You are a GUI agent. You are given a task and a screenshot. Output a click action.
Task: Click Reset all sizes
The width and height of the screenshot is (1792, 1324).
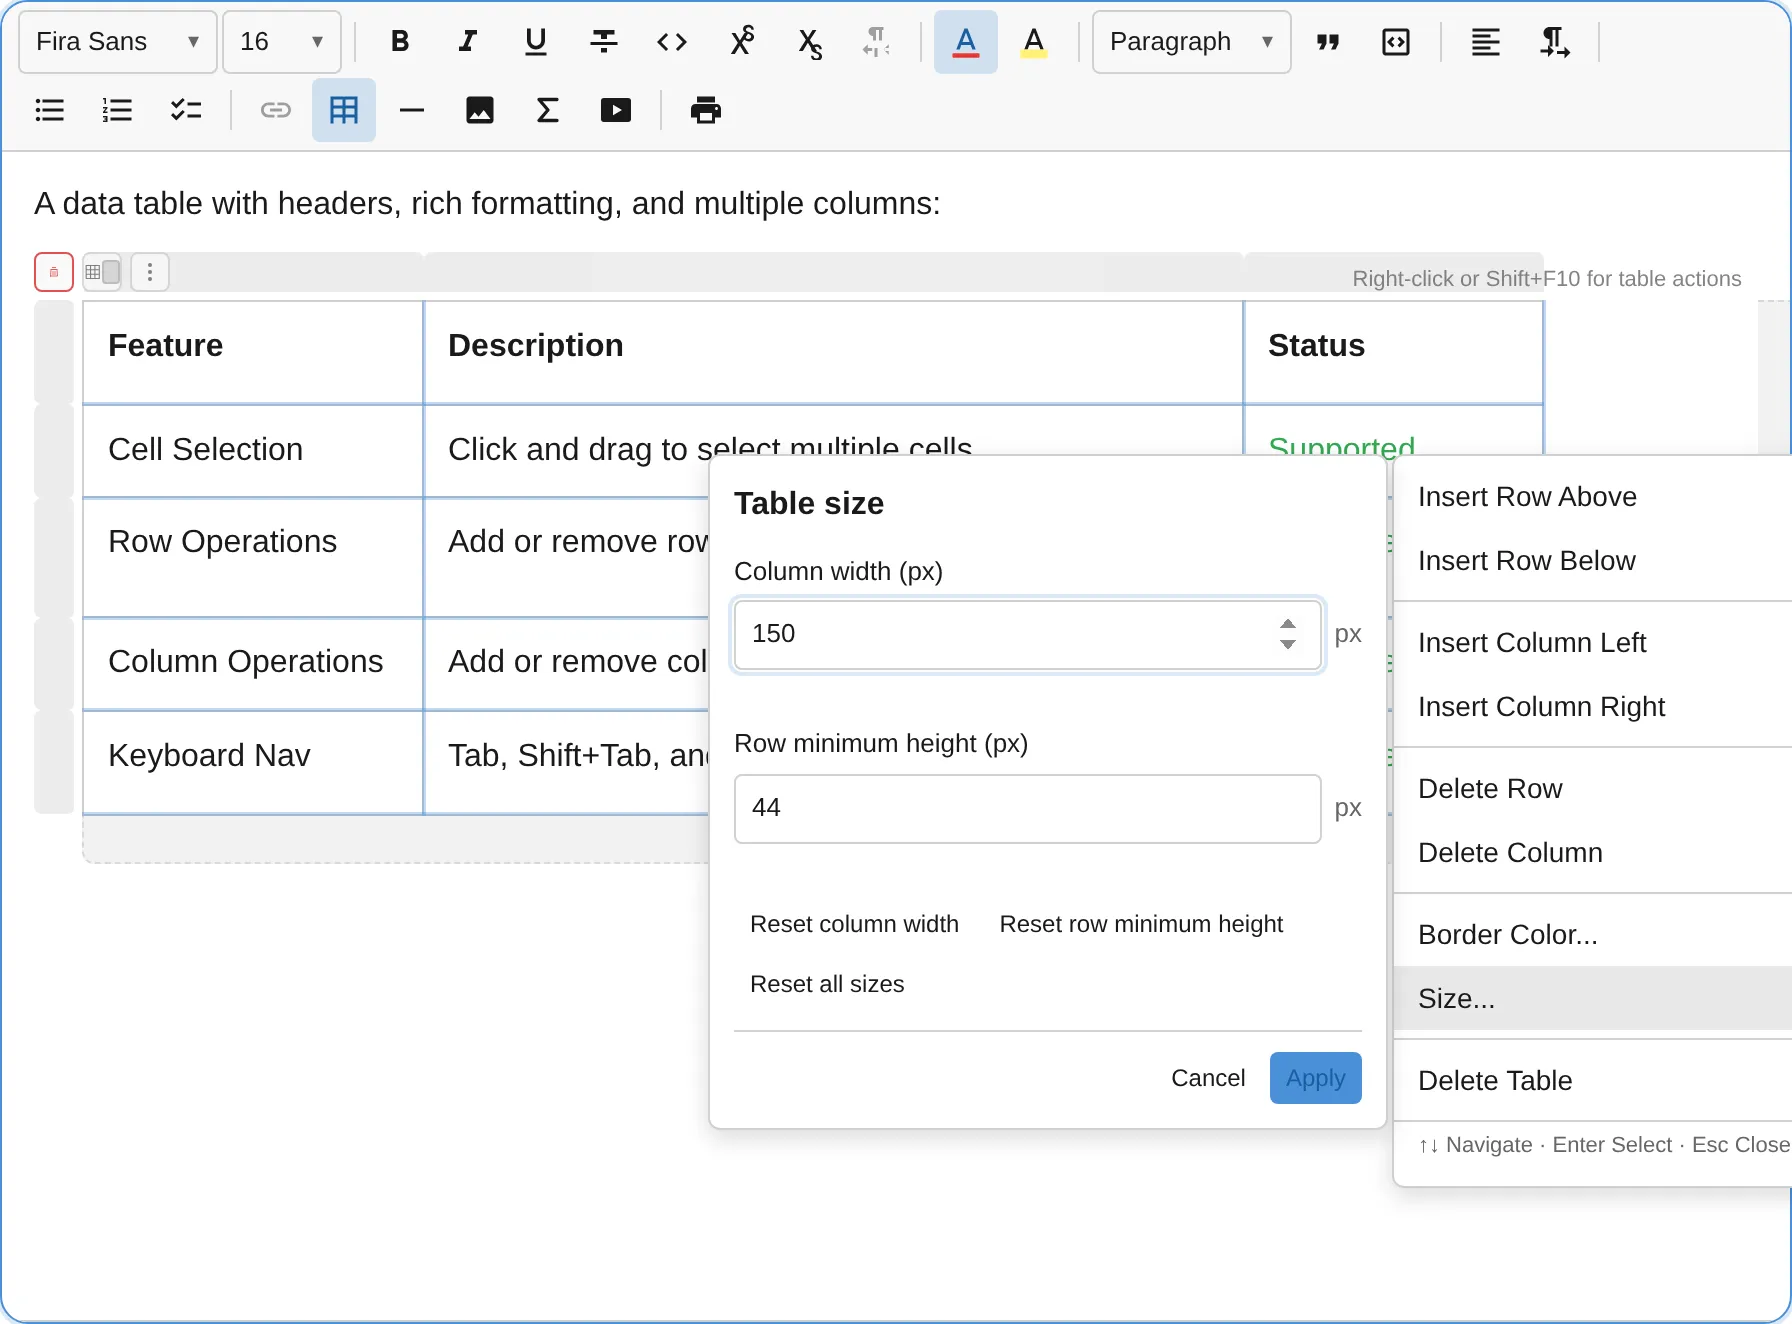click(x=827, y=984)
